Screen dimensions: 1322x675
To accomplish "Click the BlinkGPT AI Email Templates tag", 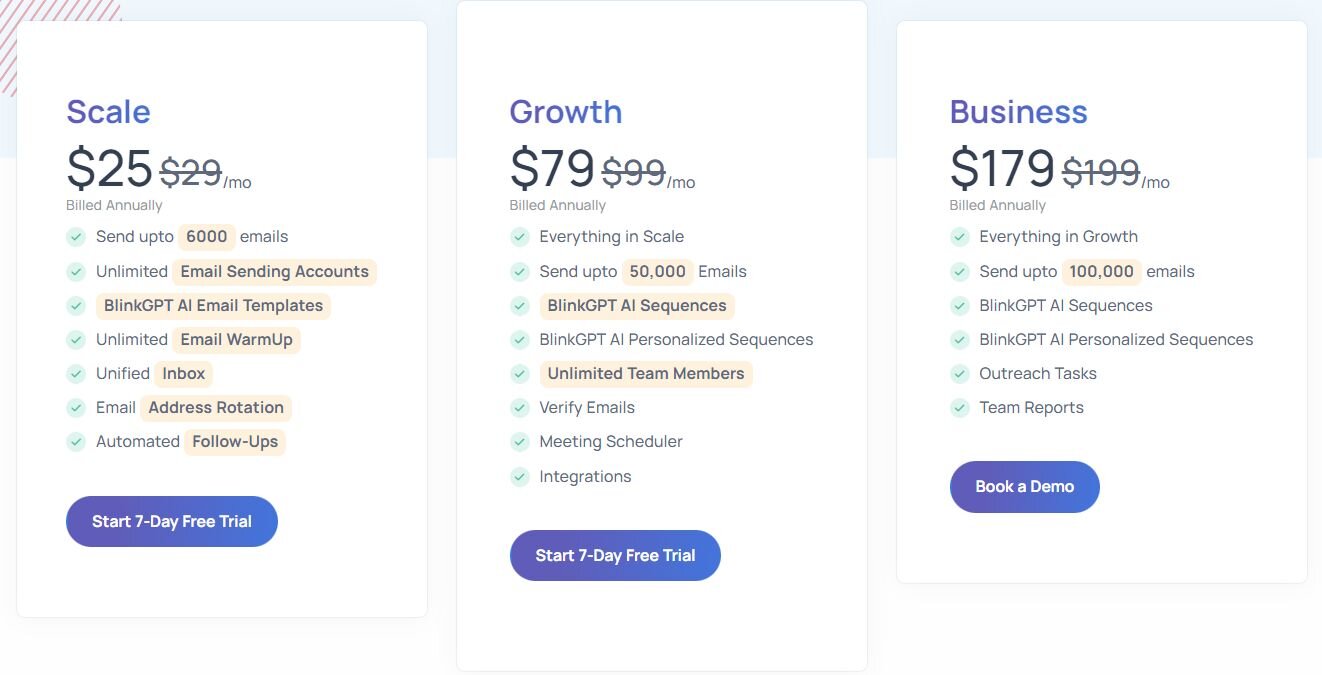I will (213, 305).
